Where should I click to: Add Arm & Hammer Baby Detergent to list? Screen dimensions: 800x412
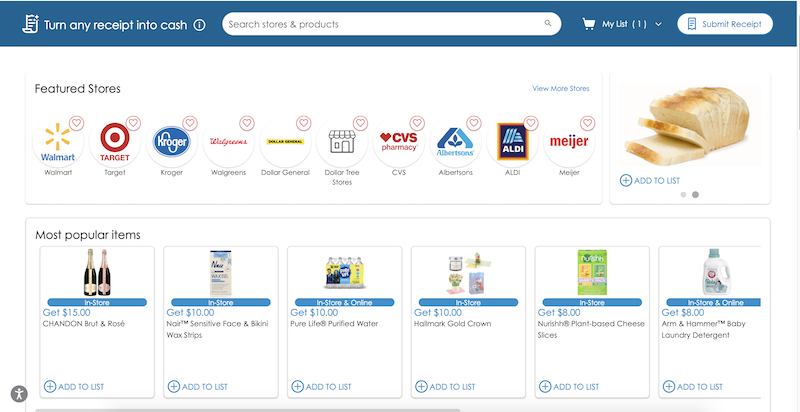click(x=692, y=387)
